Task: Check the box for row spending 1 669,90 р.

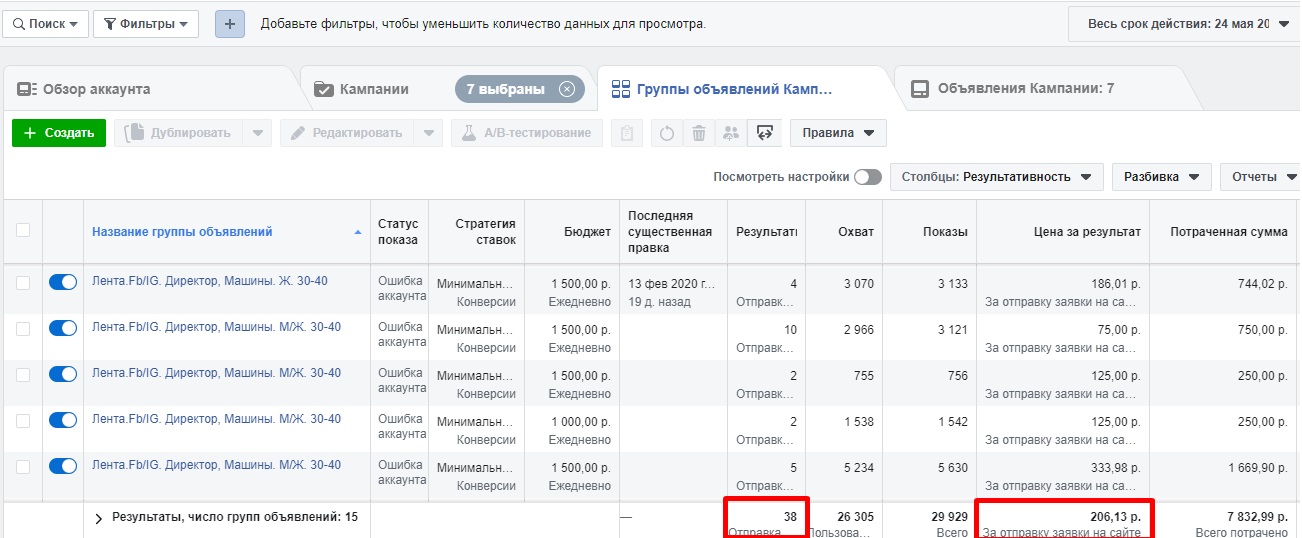Action: [x=23, y=466]
